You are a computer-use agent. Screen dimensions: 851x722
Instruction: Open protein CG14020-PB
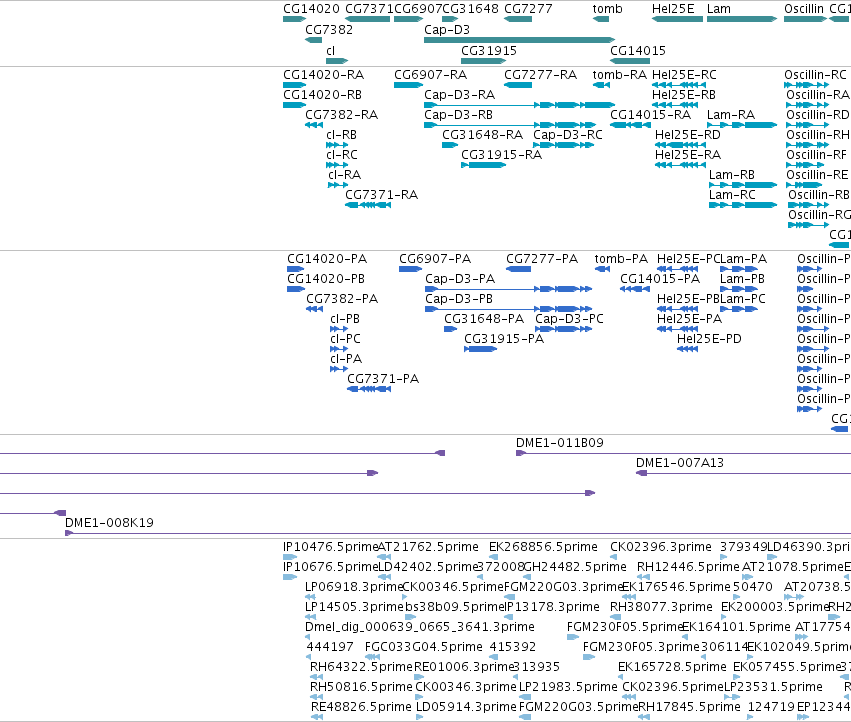pos(296,289)
